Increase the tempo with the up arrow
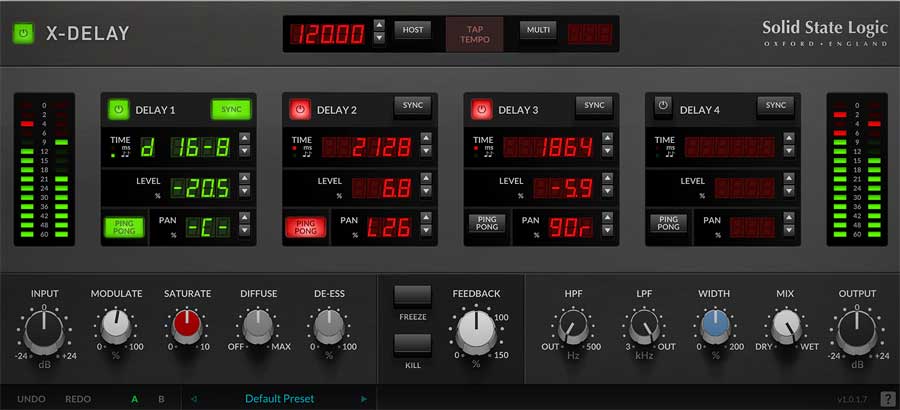 tap(379, 25)
